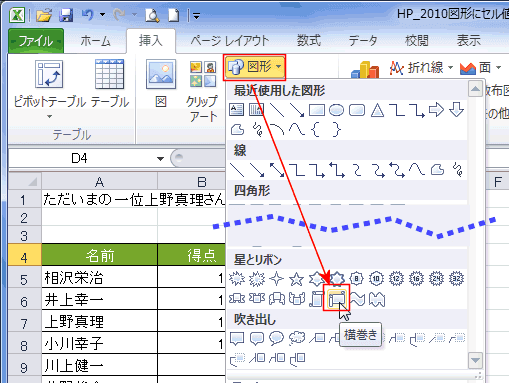Switch to the ホーム tab

click(95, 41)
